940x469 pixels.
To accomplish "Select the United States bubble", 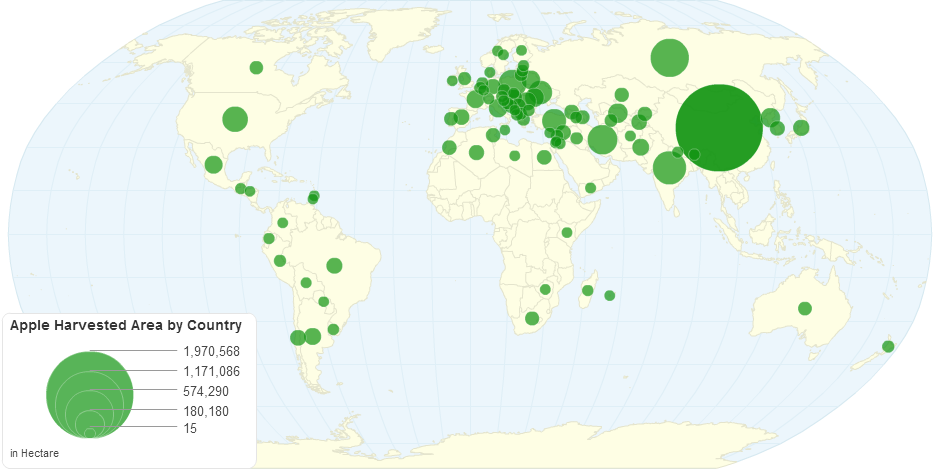I will [x=234, y=119].
